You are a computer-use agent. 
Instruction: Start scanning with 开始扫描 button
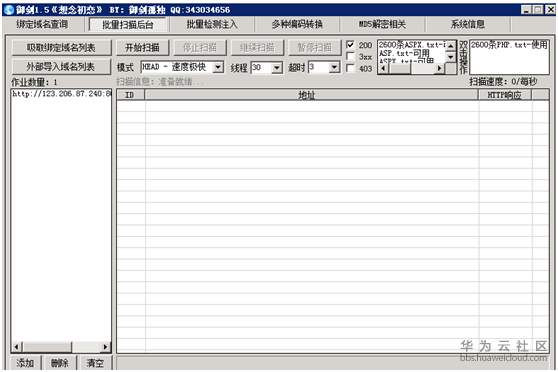click(x=142, y=48)
